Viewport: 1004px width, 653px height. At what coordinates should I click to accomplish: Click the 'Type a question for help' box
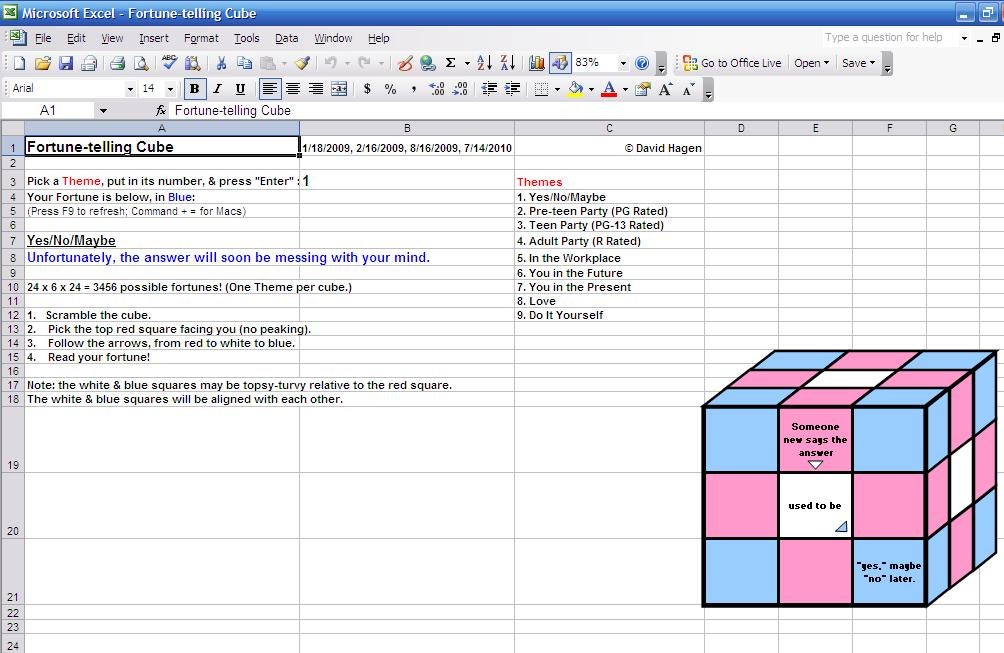pyautogui.click(x=888, y=38)
